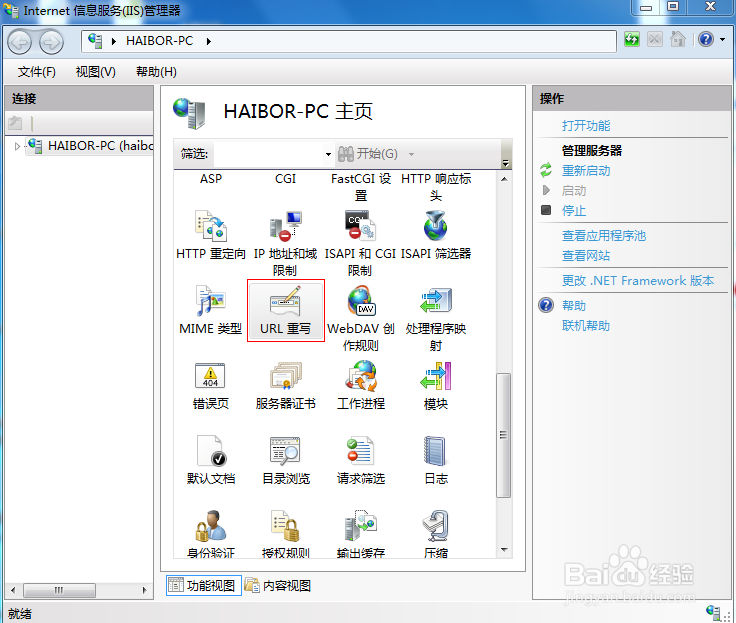
Task: Click the 帮助 link in actions pane
Action: click(x=574, y=306)
